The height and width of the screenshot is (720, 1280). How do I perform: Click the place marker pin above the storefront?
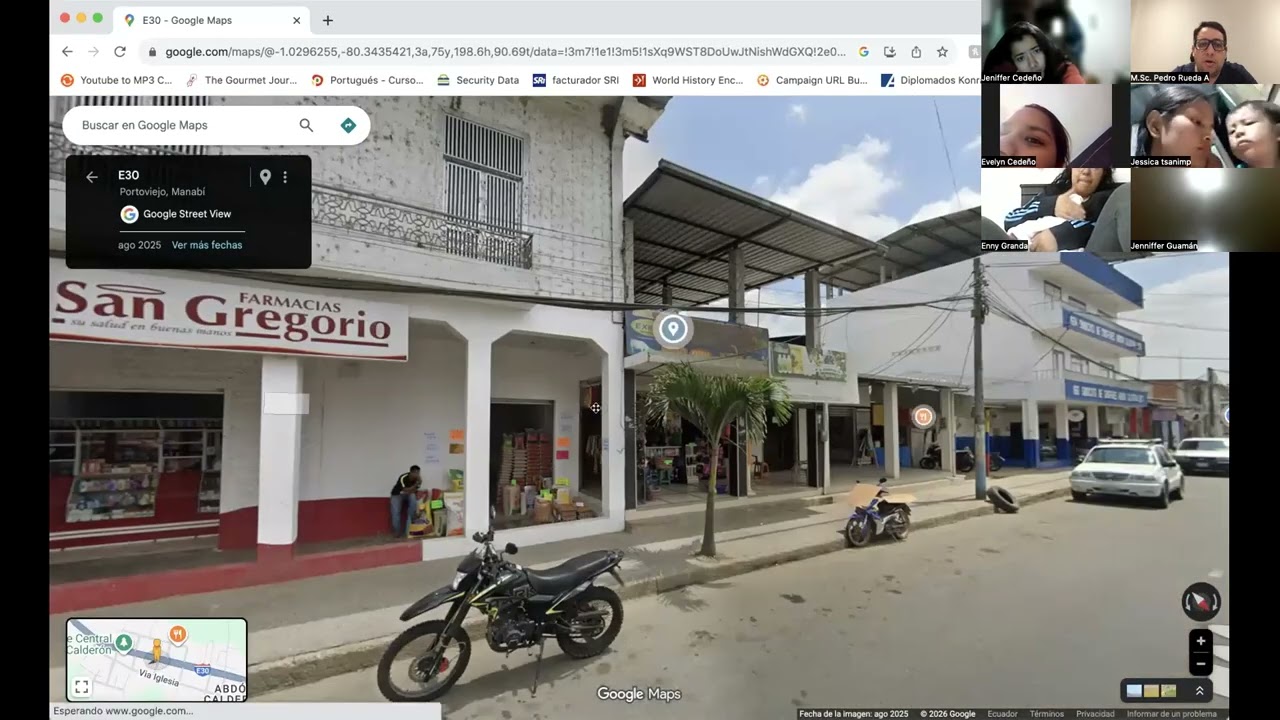(x=673, y=329)
